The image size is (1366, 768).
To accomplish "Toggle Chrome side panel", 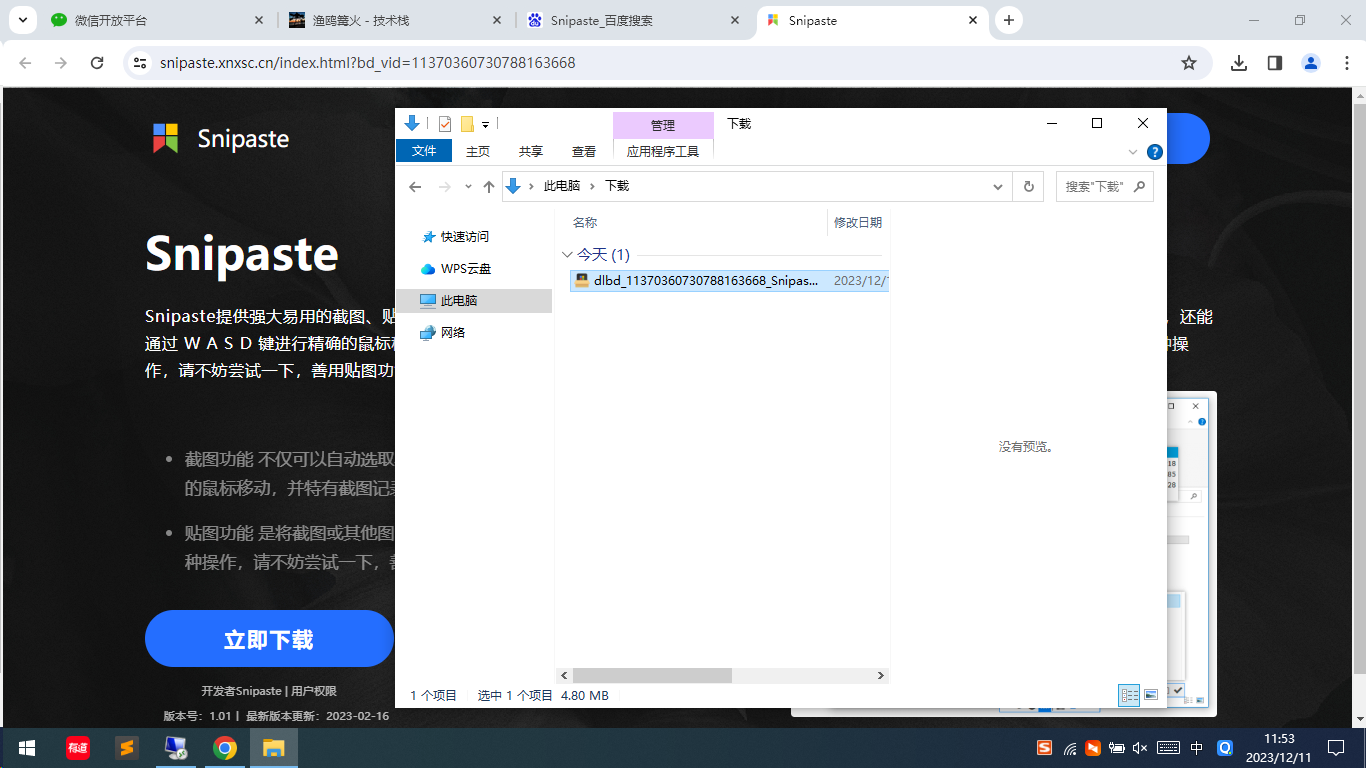I will [1275, 63].
